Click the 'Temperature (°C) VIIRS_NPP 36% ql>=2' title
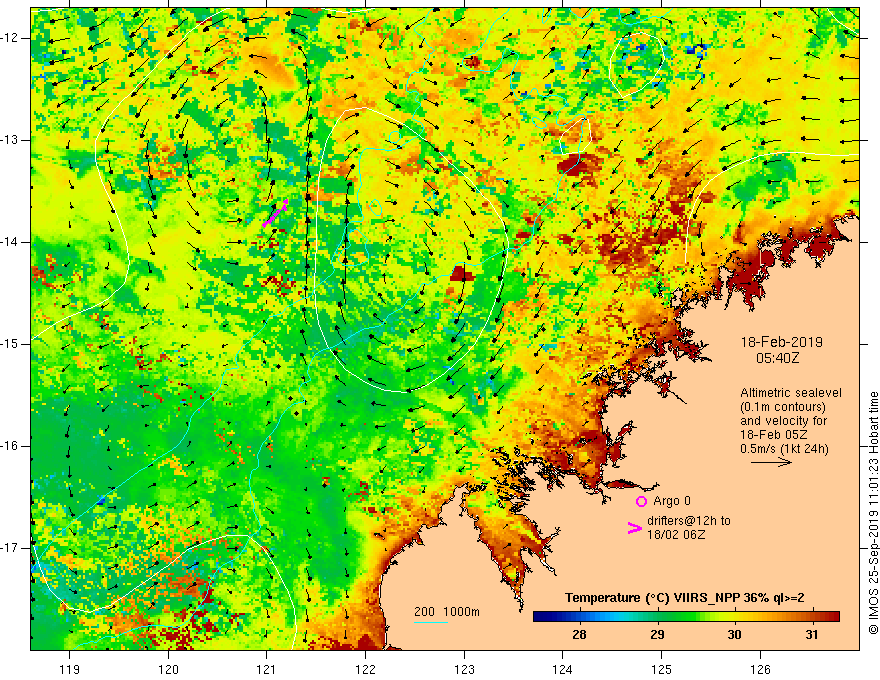Image resolution: width=880 pixels, height=680 pixels. coord(685,598)
